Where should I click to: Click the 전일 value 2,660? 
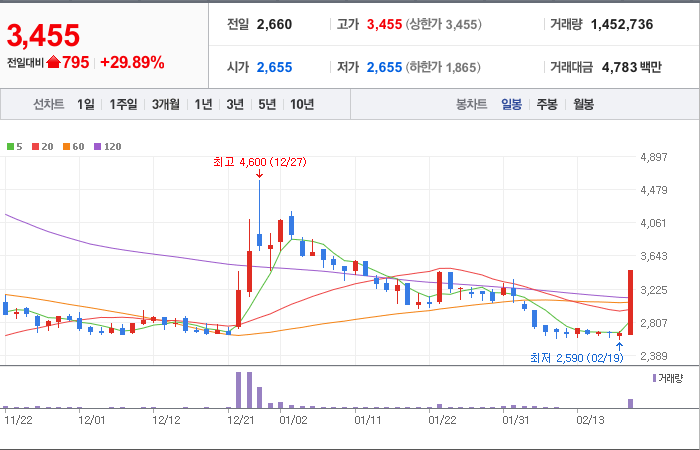point(274,24)
